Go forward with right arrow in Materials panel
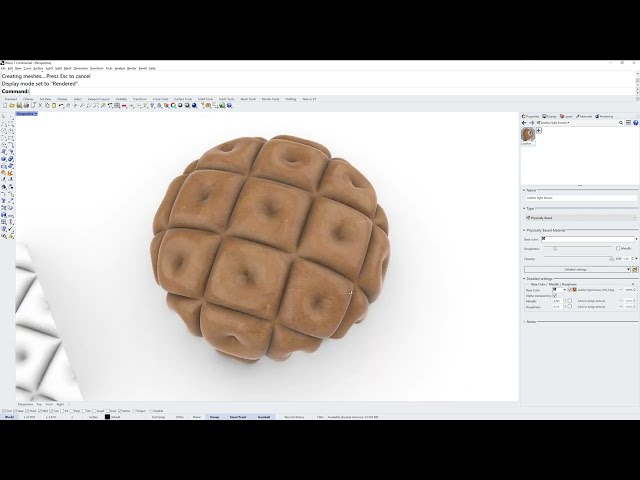 [x=531, y=122]
